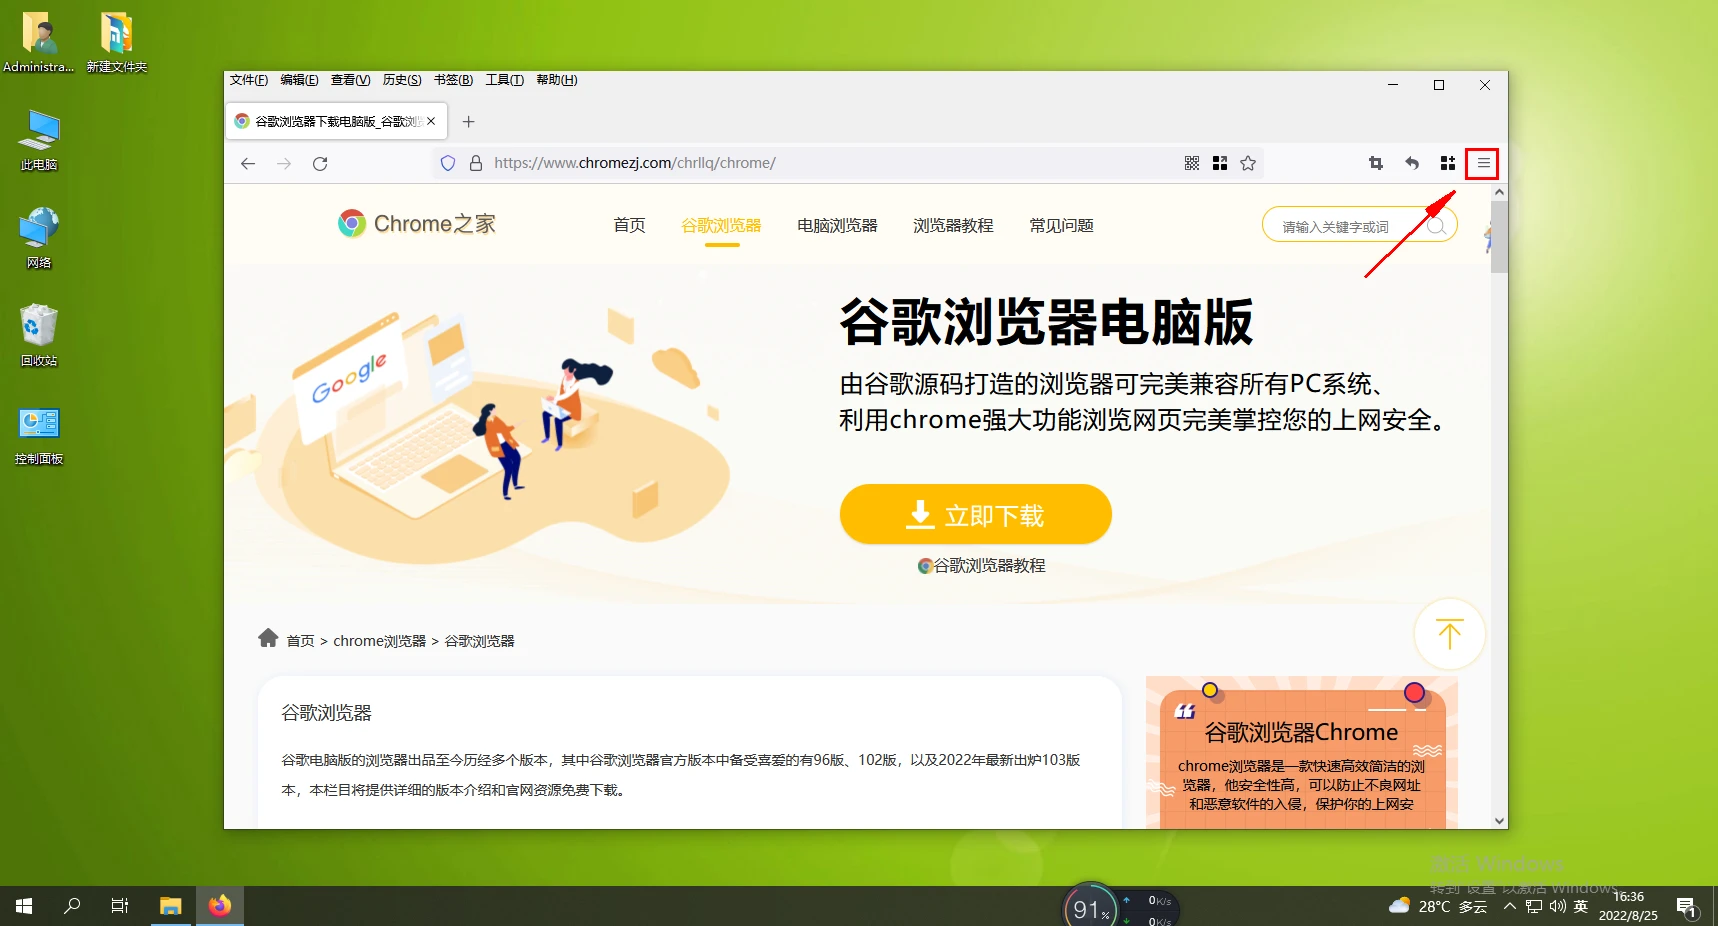Bookmark this page with the star
The width and height of the screenshot is (1718, 926).
tap(1248, 163)
